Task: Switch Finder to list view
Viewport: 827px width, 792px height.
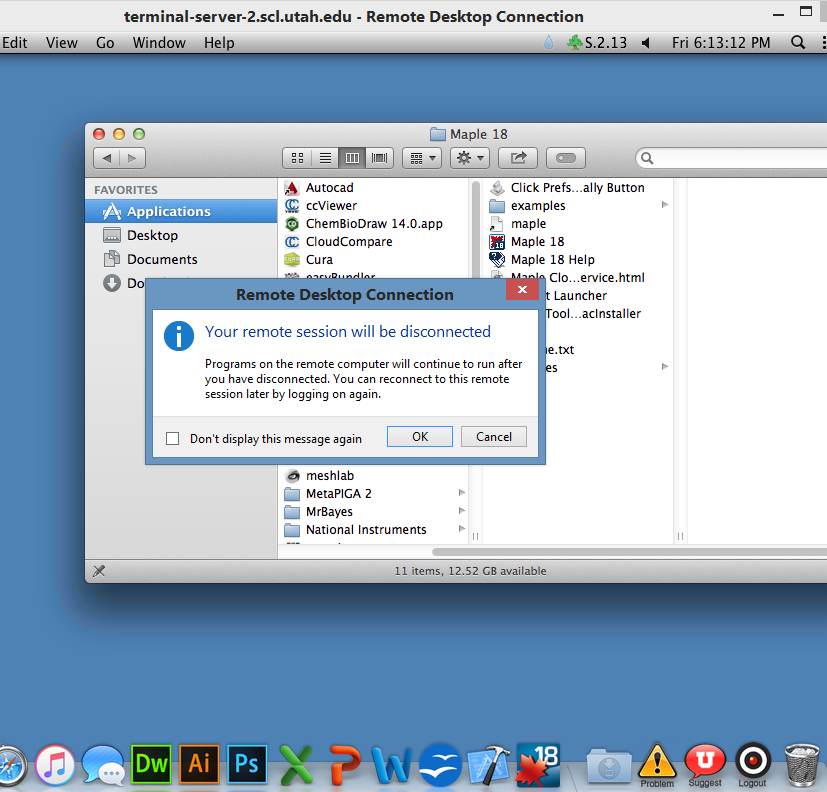Action: [324, 158]
